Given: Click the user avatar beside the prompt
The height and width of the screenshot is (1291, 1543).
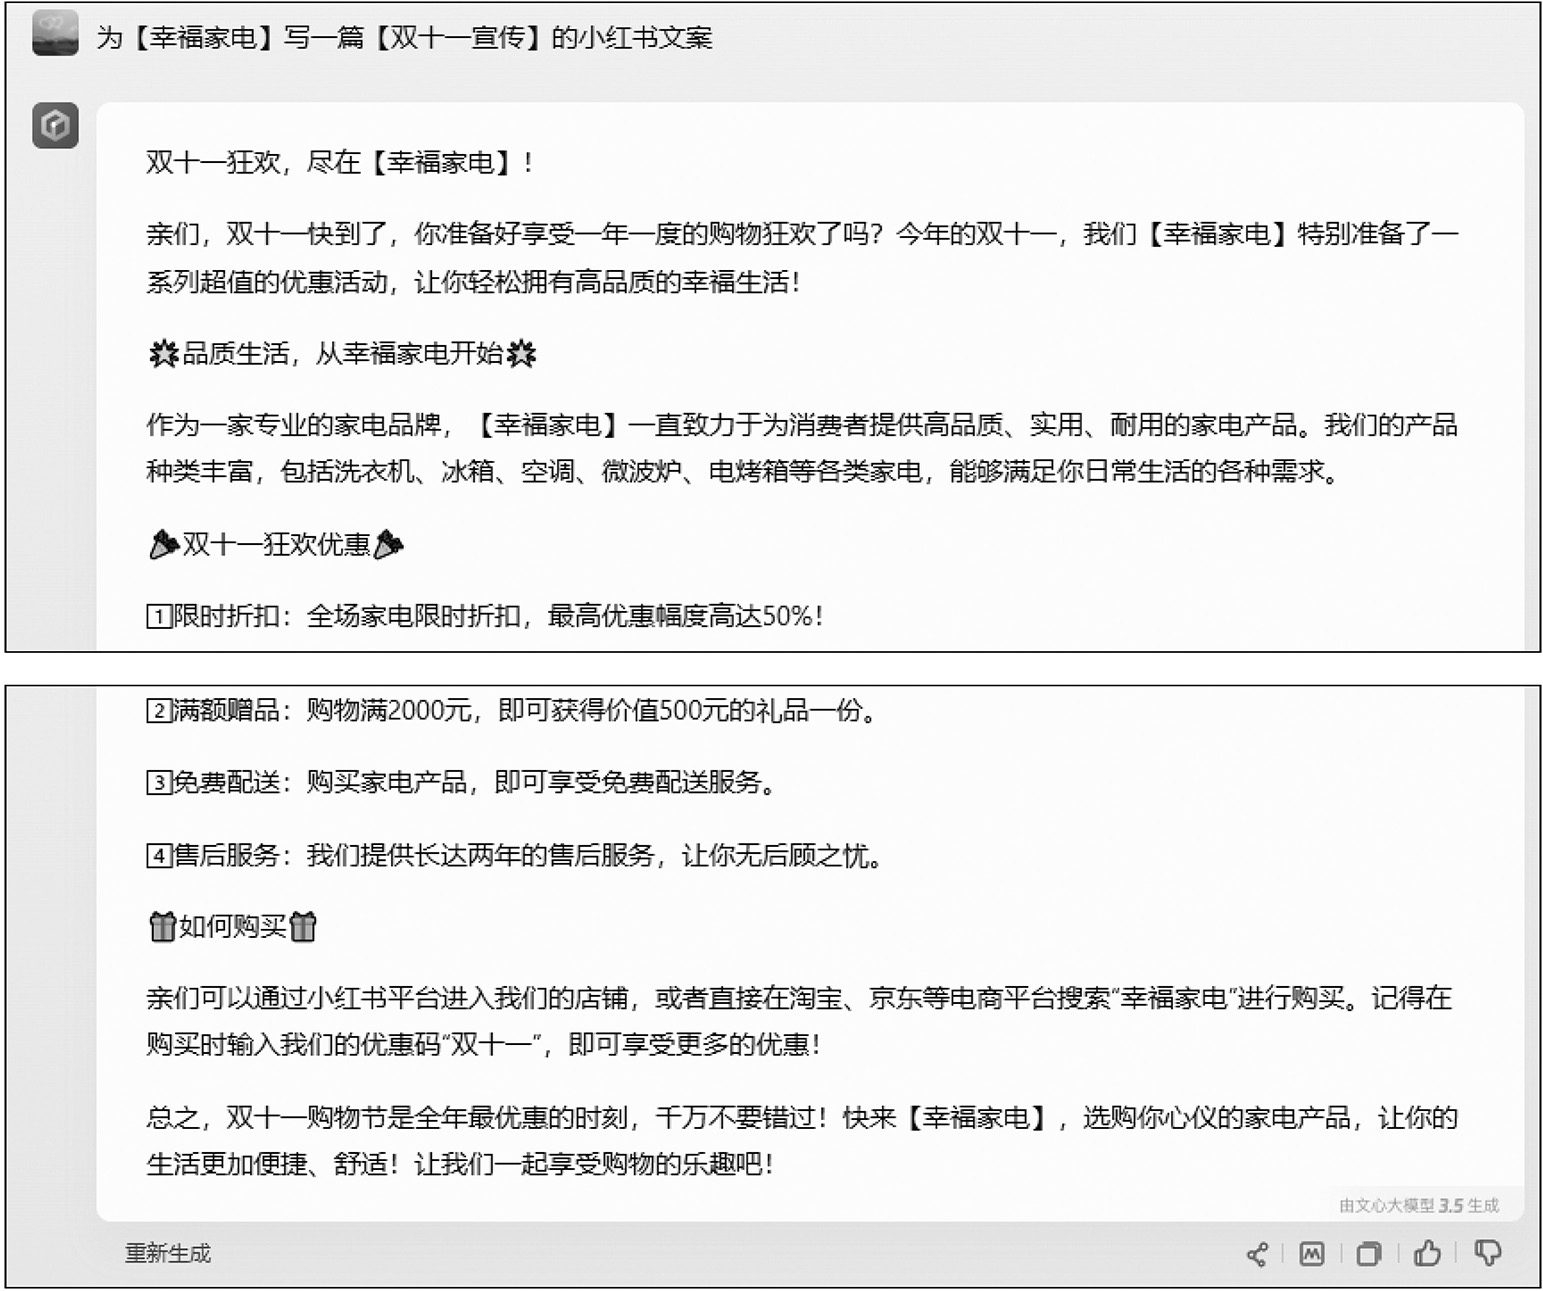Looking at the screenshot, I should pyautogui.click(x=55, y=35).
